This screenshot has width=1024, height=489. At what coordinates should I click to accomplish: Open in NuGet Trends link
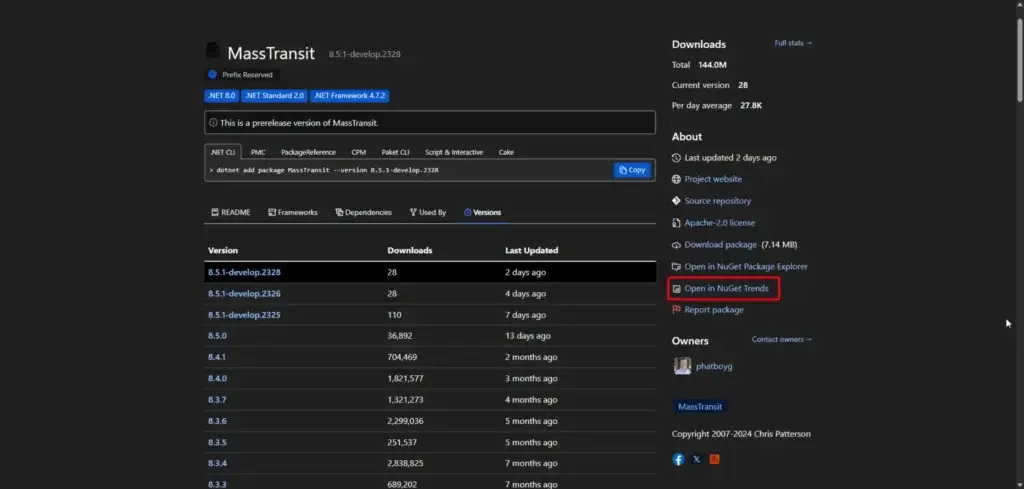pos(726,289)
